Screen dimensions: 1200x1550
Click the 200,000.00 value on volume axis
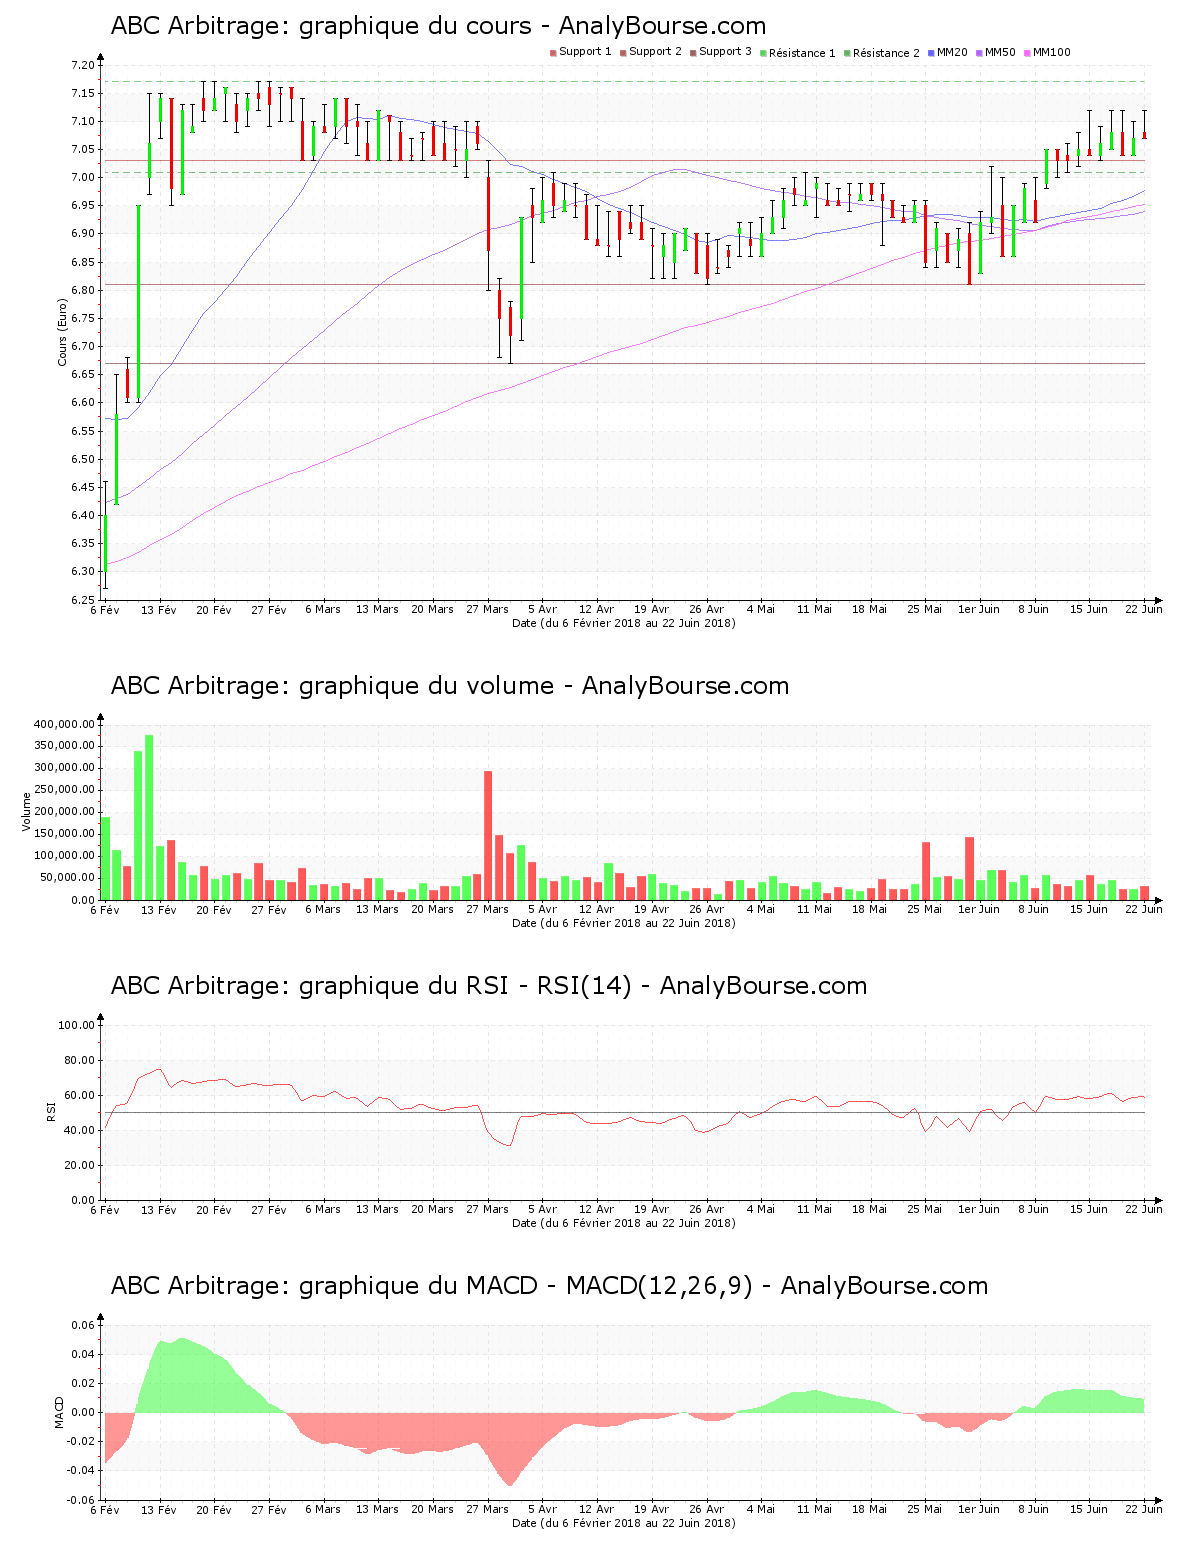pyautogui.click(x=64, y=812)
